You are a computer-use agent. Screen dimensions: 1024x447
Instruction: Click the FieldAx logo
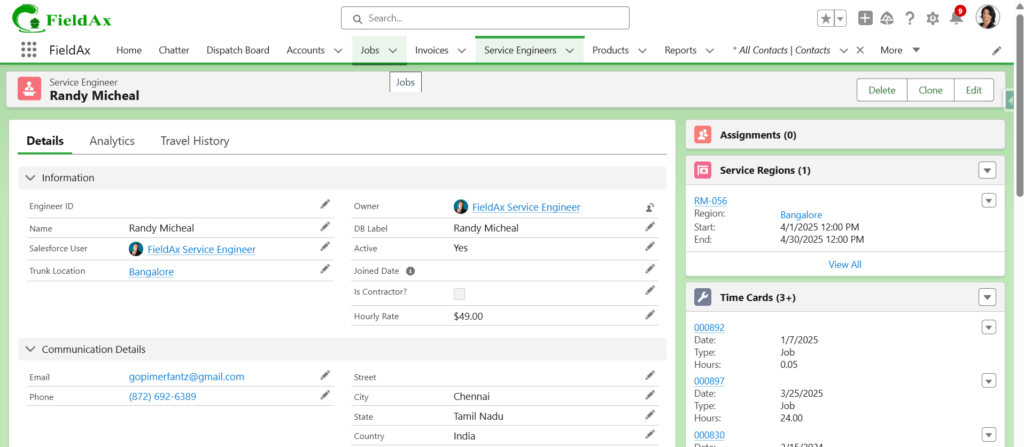61,18
